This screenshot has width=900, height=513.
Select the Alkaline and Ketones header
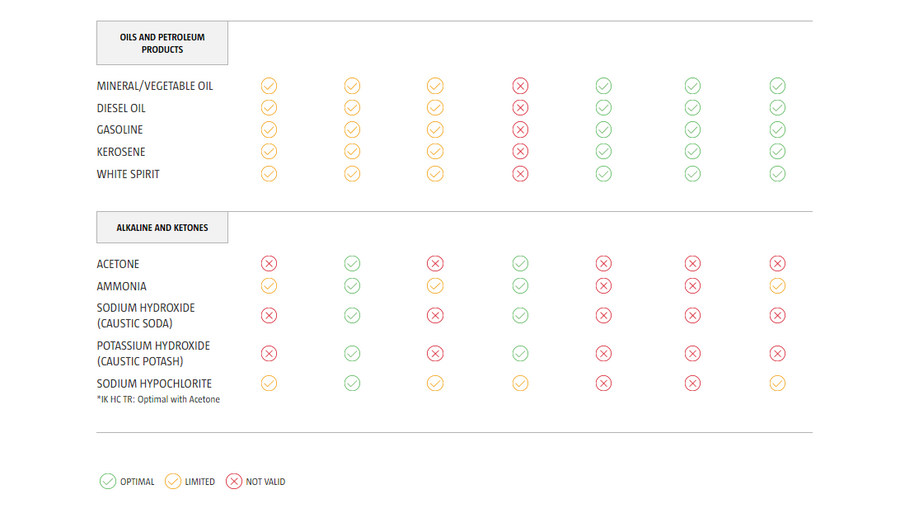coord(162,228)
